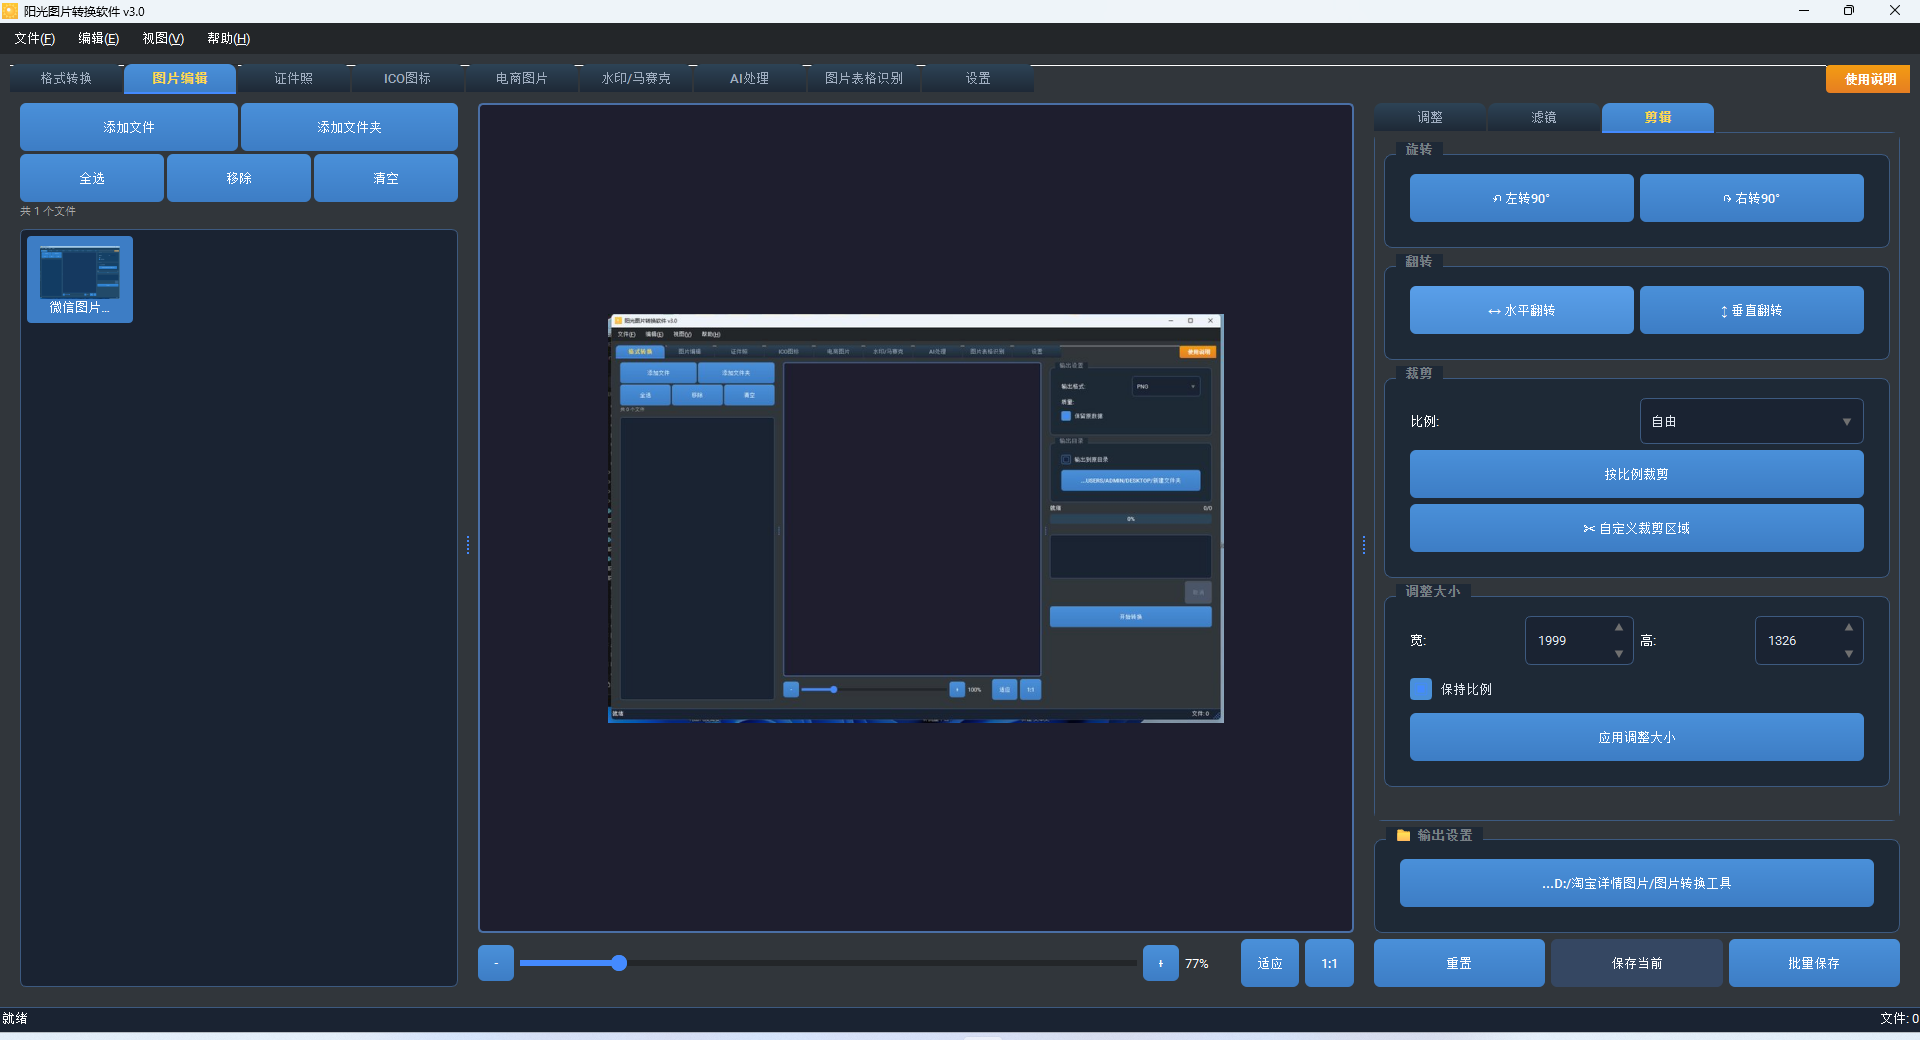Rotate image left 90 degrees
This screenshot has height=1040, width=1920.
(x=1521, y=198)
